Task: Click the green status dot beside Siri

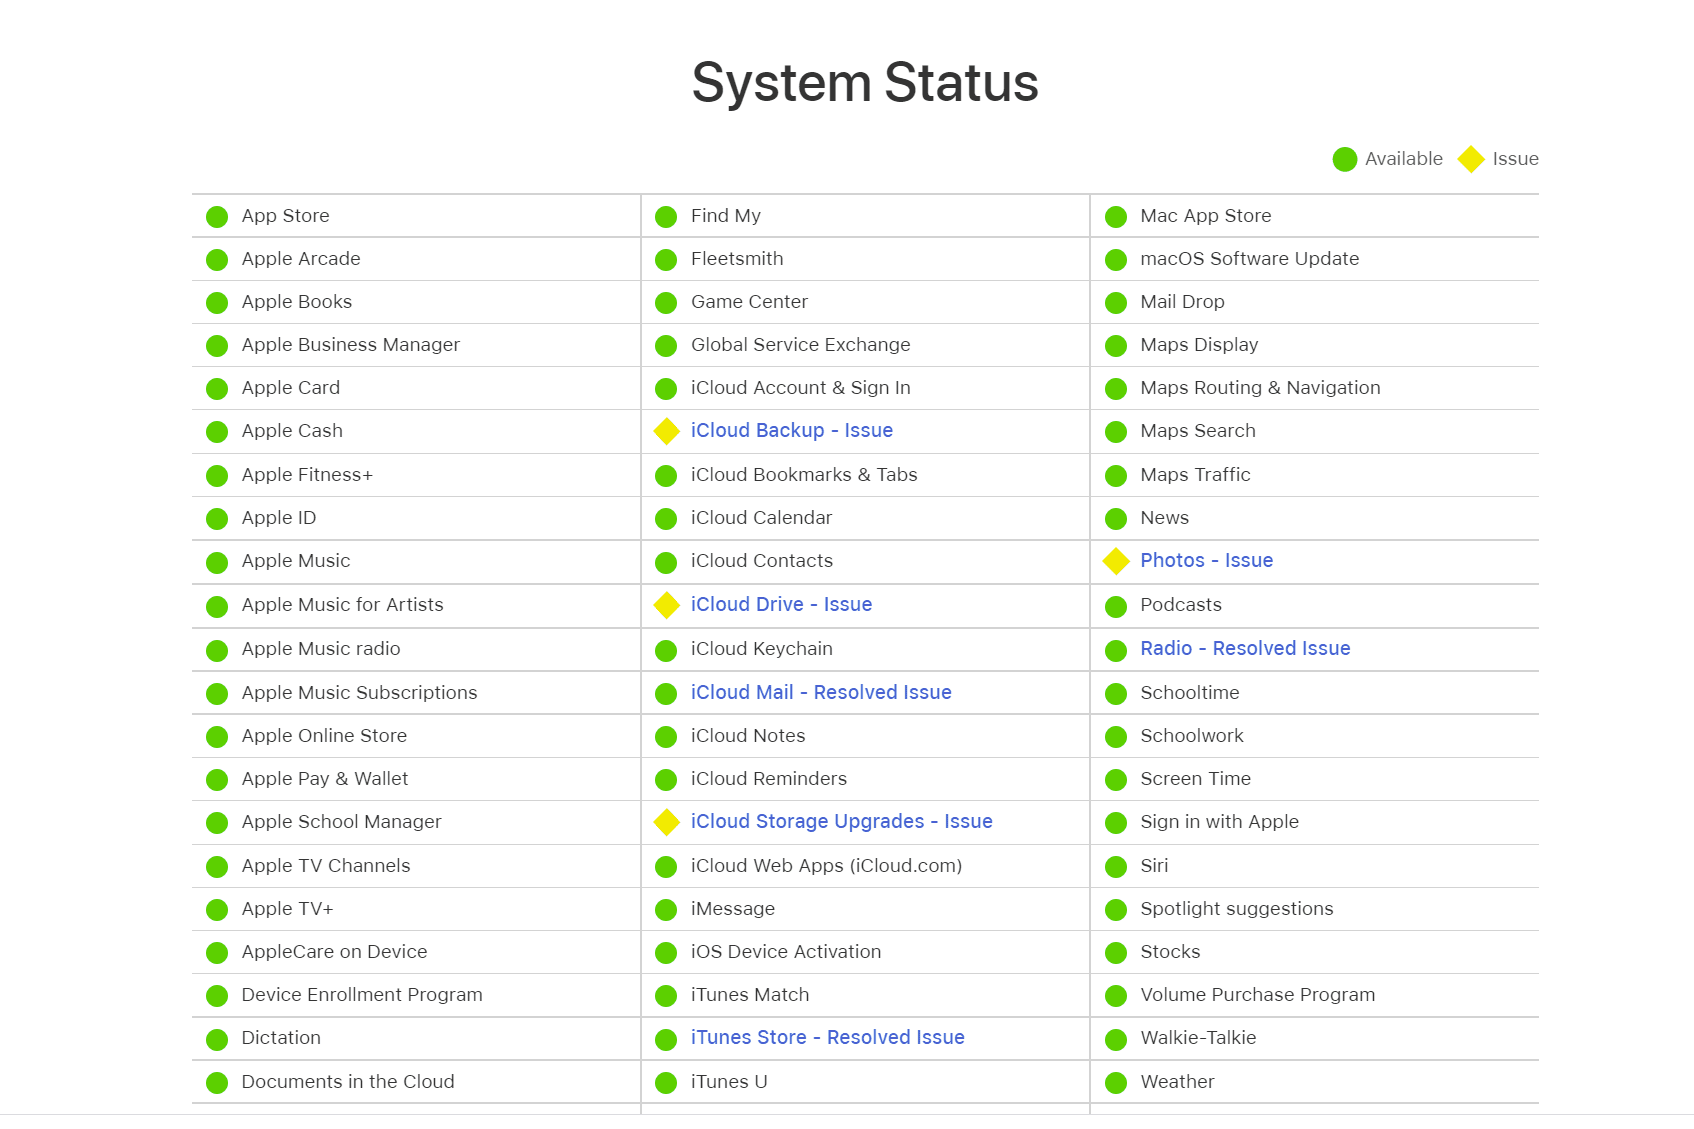Action: tap(1116, 867)
